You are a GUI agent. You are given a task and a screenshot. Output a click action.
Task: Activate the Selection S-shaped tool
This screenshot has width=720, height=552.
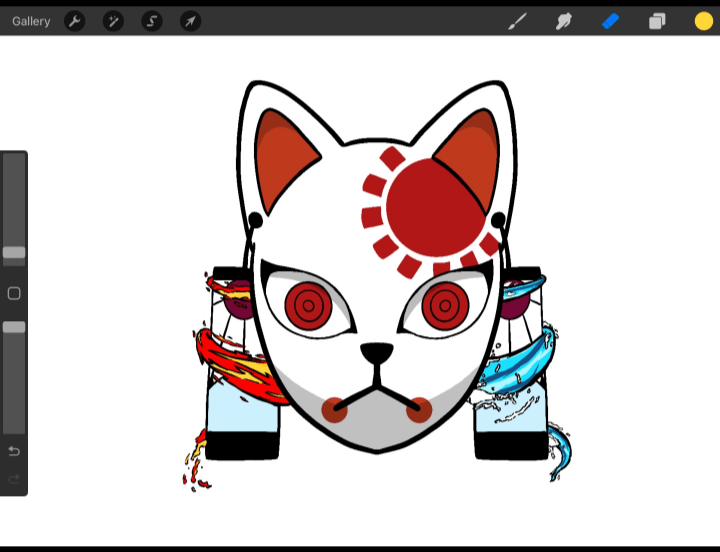[x=152, y=21]
